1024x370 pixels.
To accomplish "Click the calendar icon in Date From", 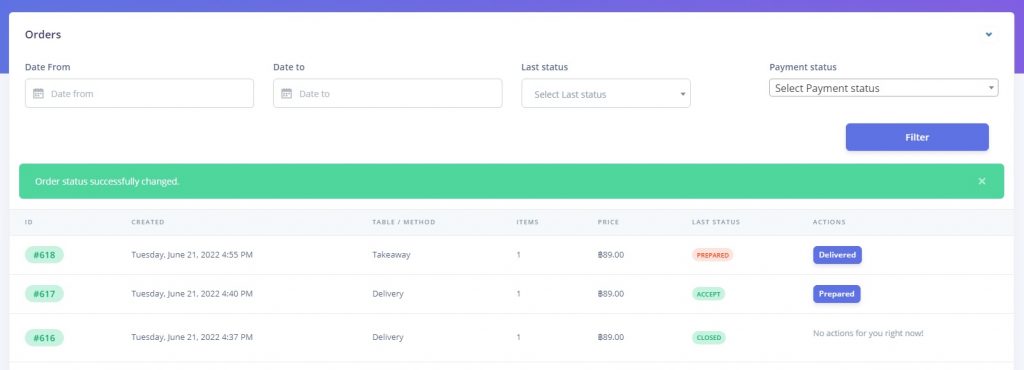I will [x=39, y=94].
